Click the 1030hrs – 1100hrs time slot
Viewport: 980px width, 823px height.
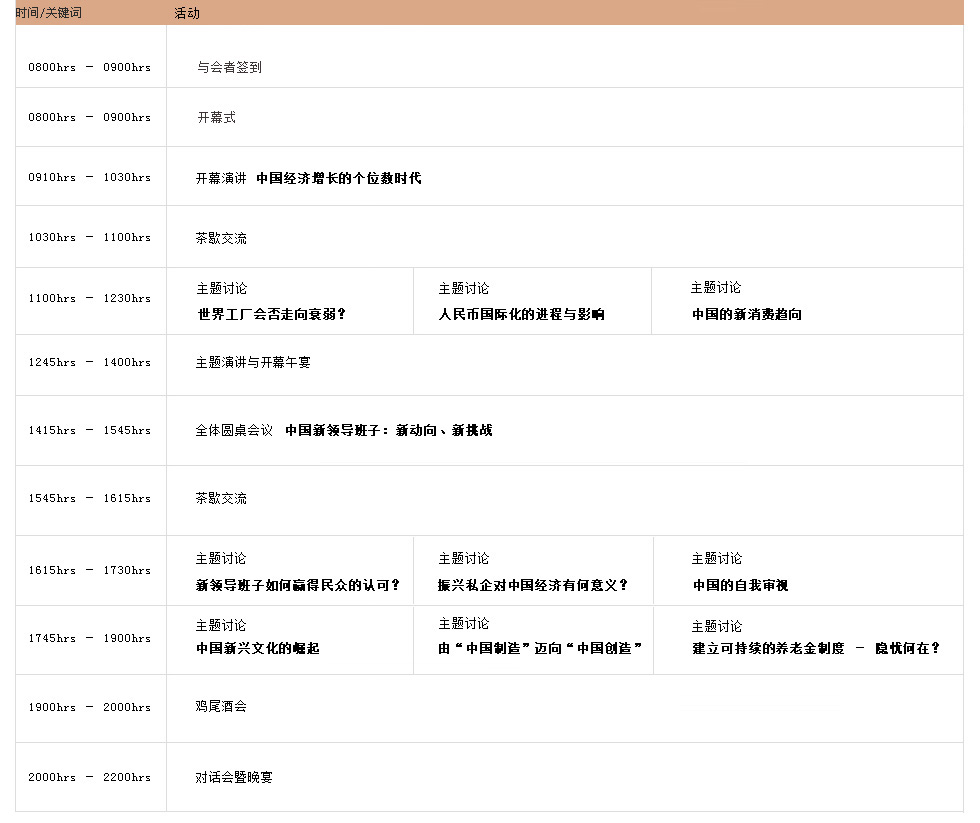coord(89,238)
